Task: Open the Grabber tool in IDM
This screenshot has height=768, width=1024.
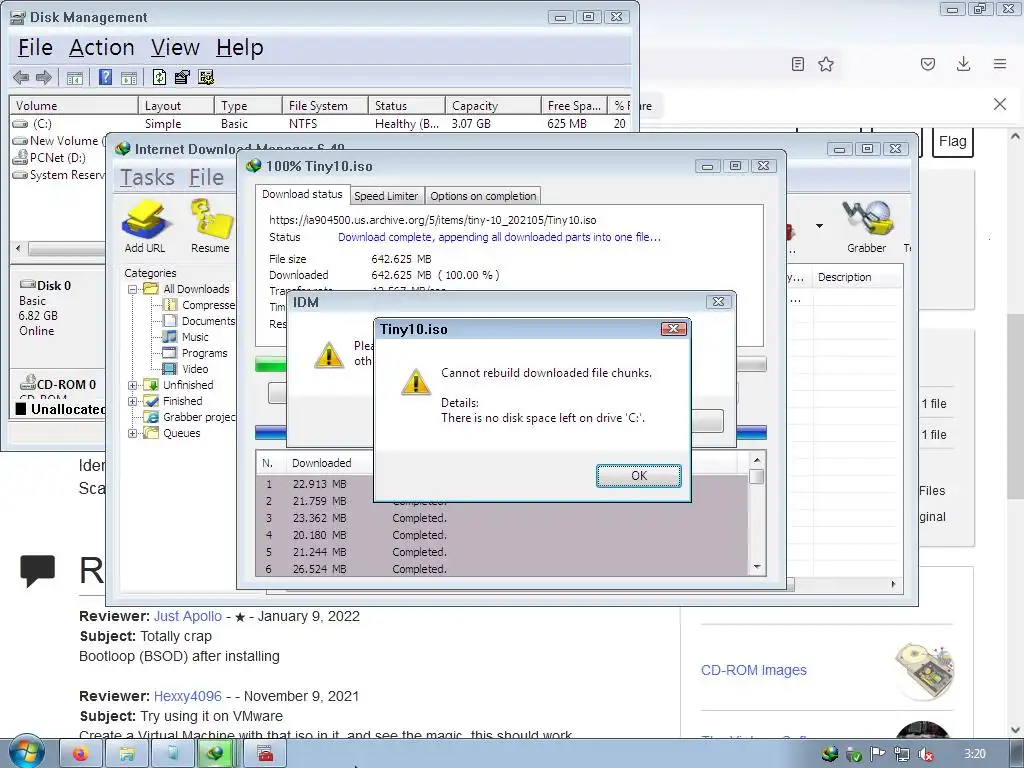Action: point(867,226)
